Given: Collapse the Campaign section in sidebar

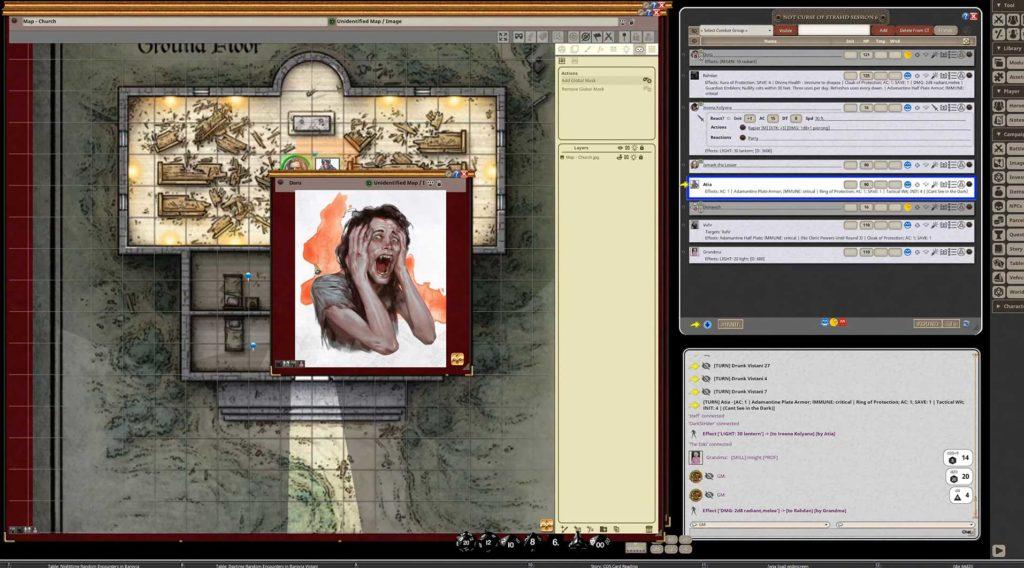Looking at the screenshot, I should pyautogui.click(x=1008, y=134).
